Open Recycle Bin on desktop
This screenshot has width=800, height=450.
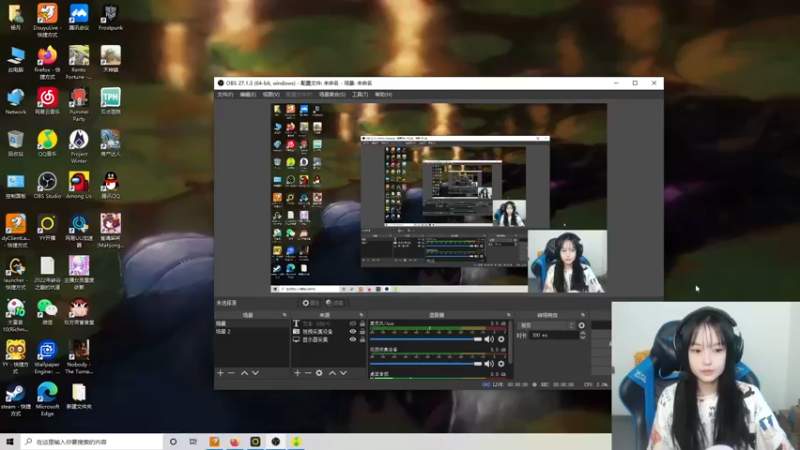pyautogui.click(x=15, y=143)
